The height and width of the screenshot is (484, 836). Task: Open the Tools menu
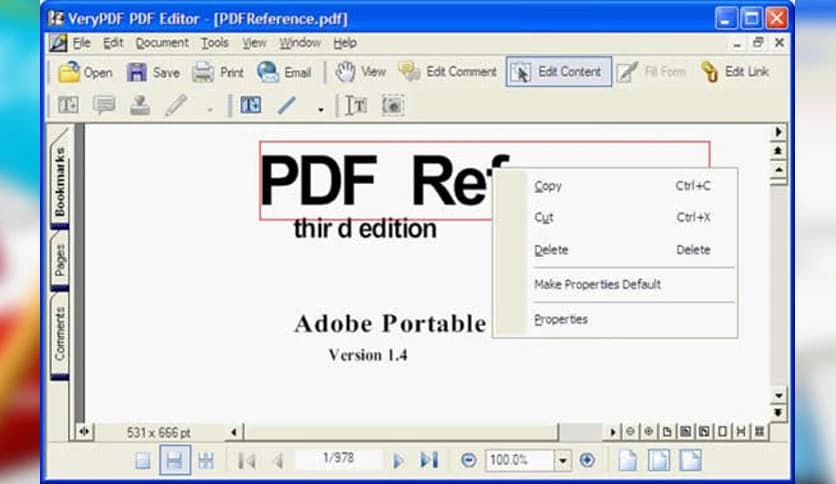point(215,43)
